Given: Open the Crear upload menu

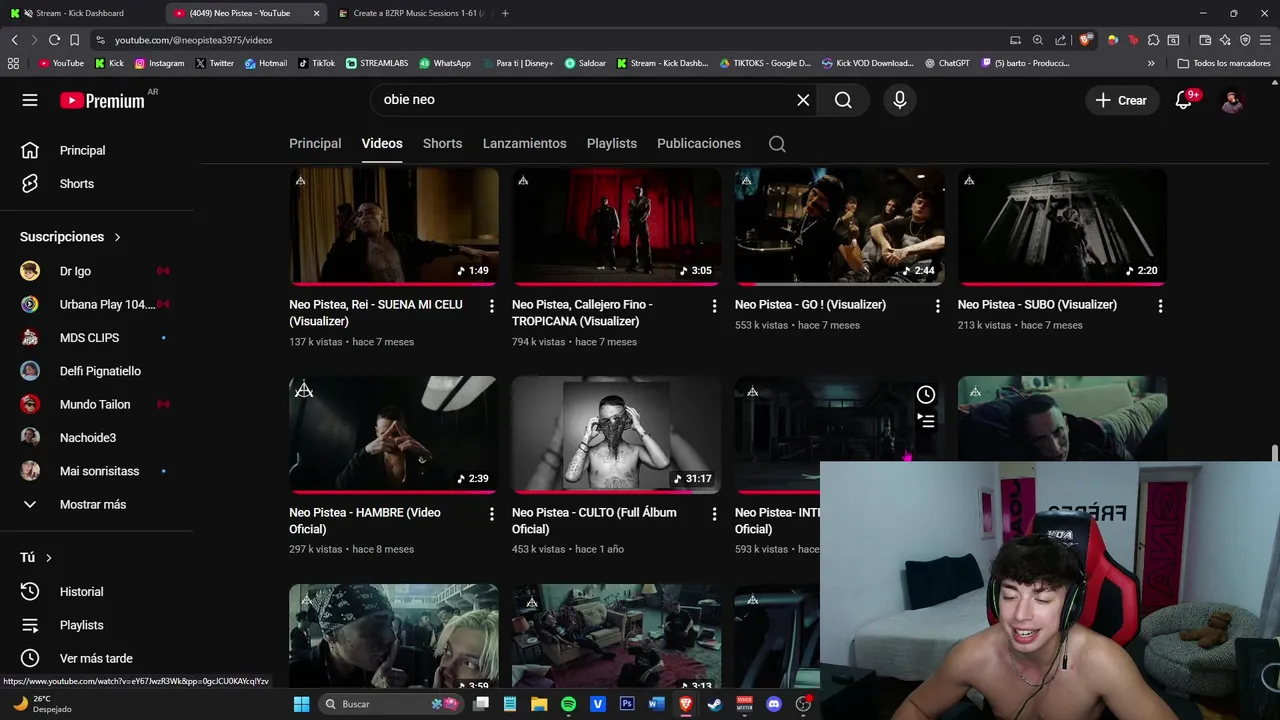Looking at the screenshot, I should (x=1121, y=100).
